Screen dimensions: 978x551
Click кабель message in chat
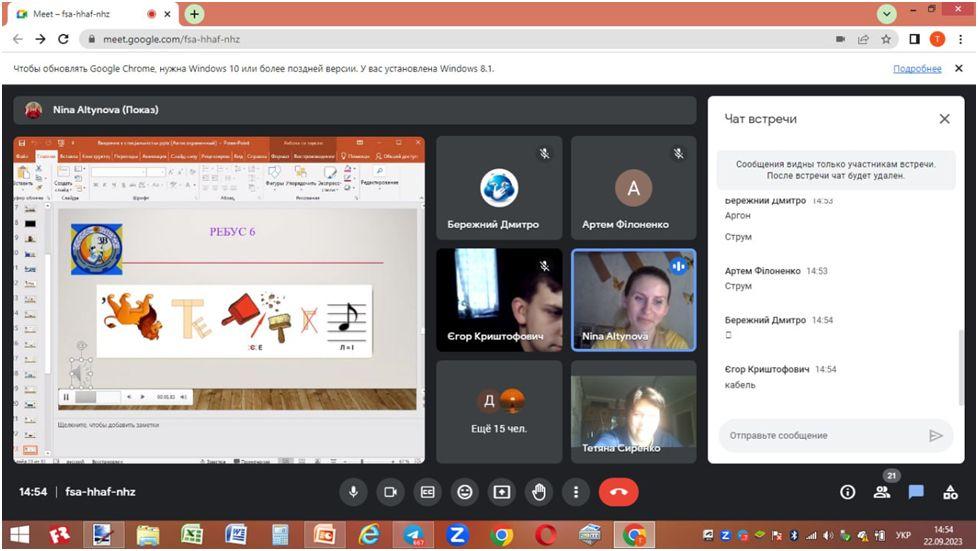[x=740, y=385]
